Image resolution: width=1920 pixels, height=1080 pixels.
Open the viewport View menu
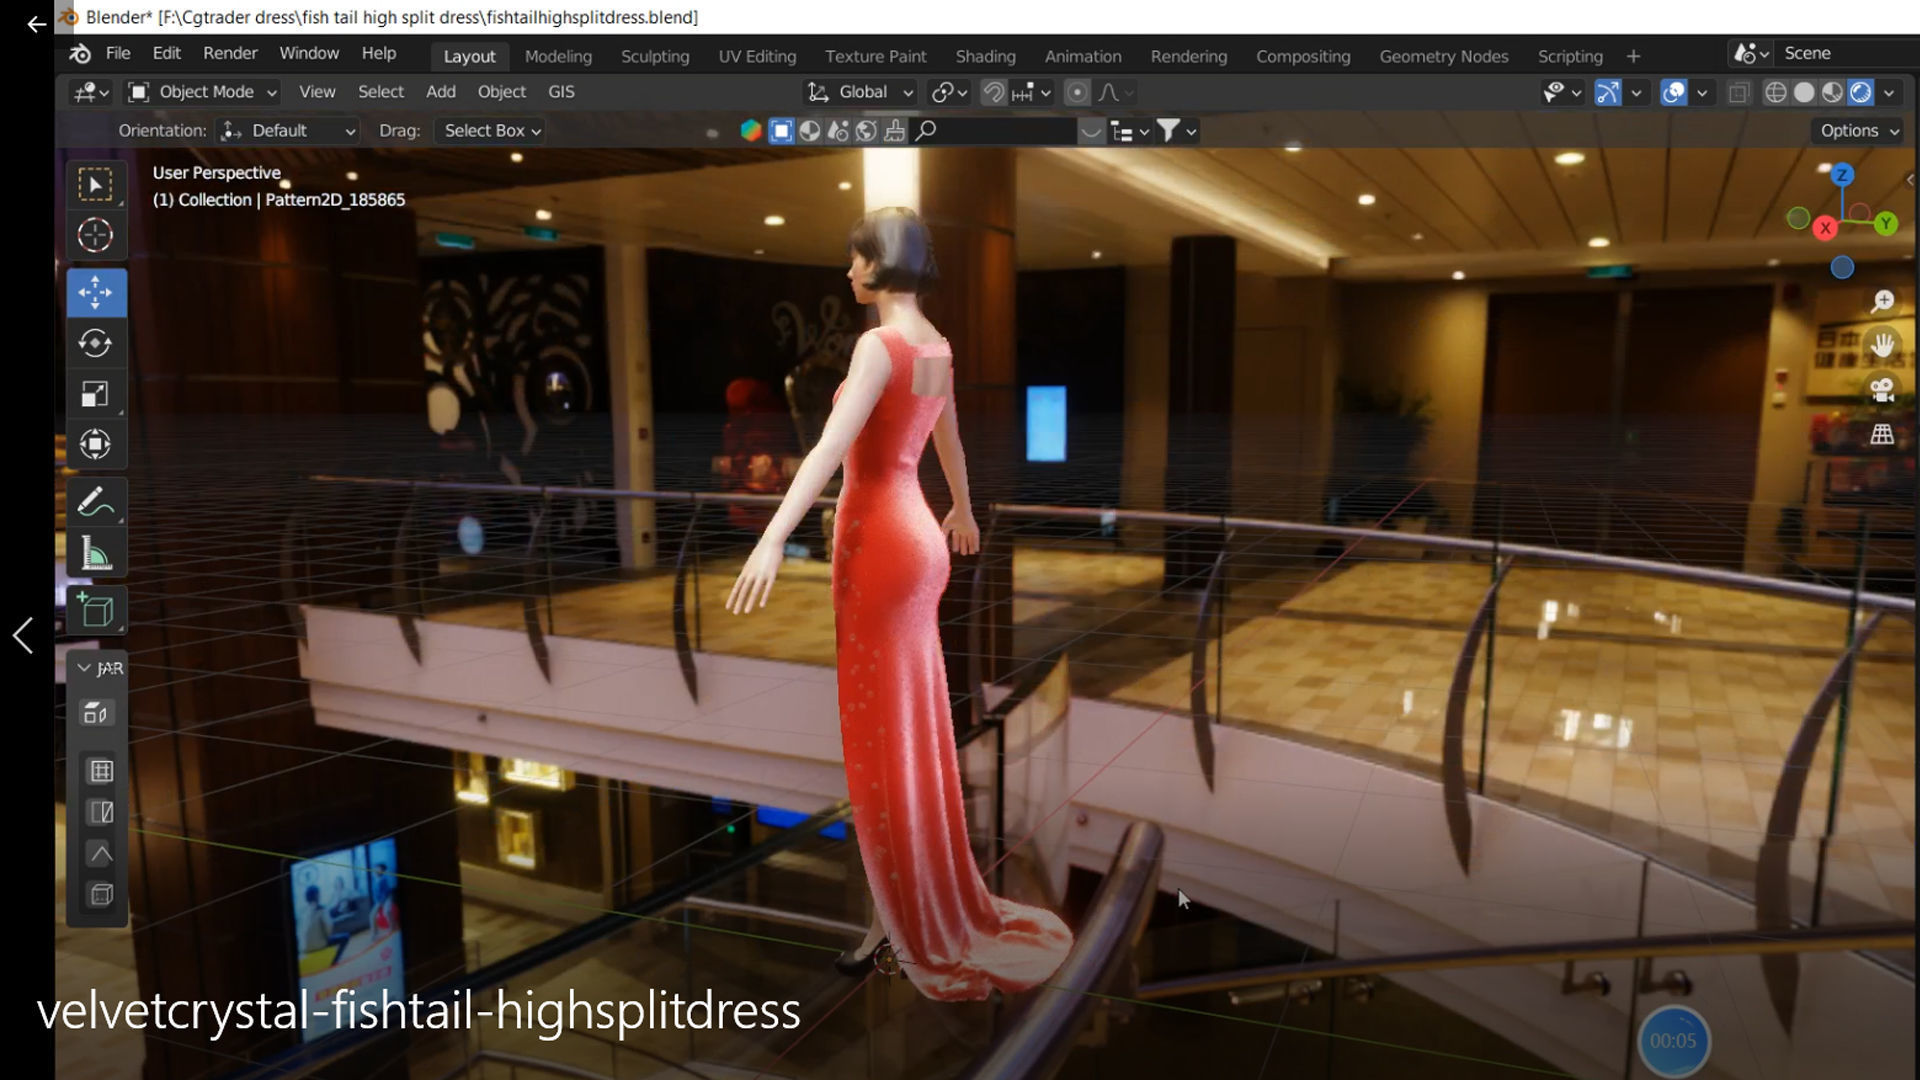tap(317, 92)
